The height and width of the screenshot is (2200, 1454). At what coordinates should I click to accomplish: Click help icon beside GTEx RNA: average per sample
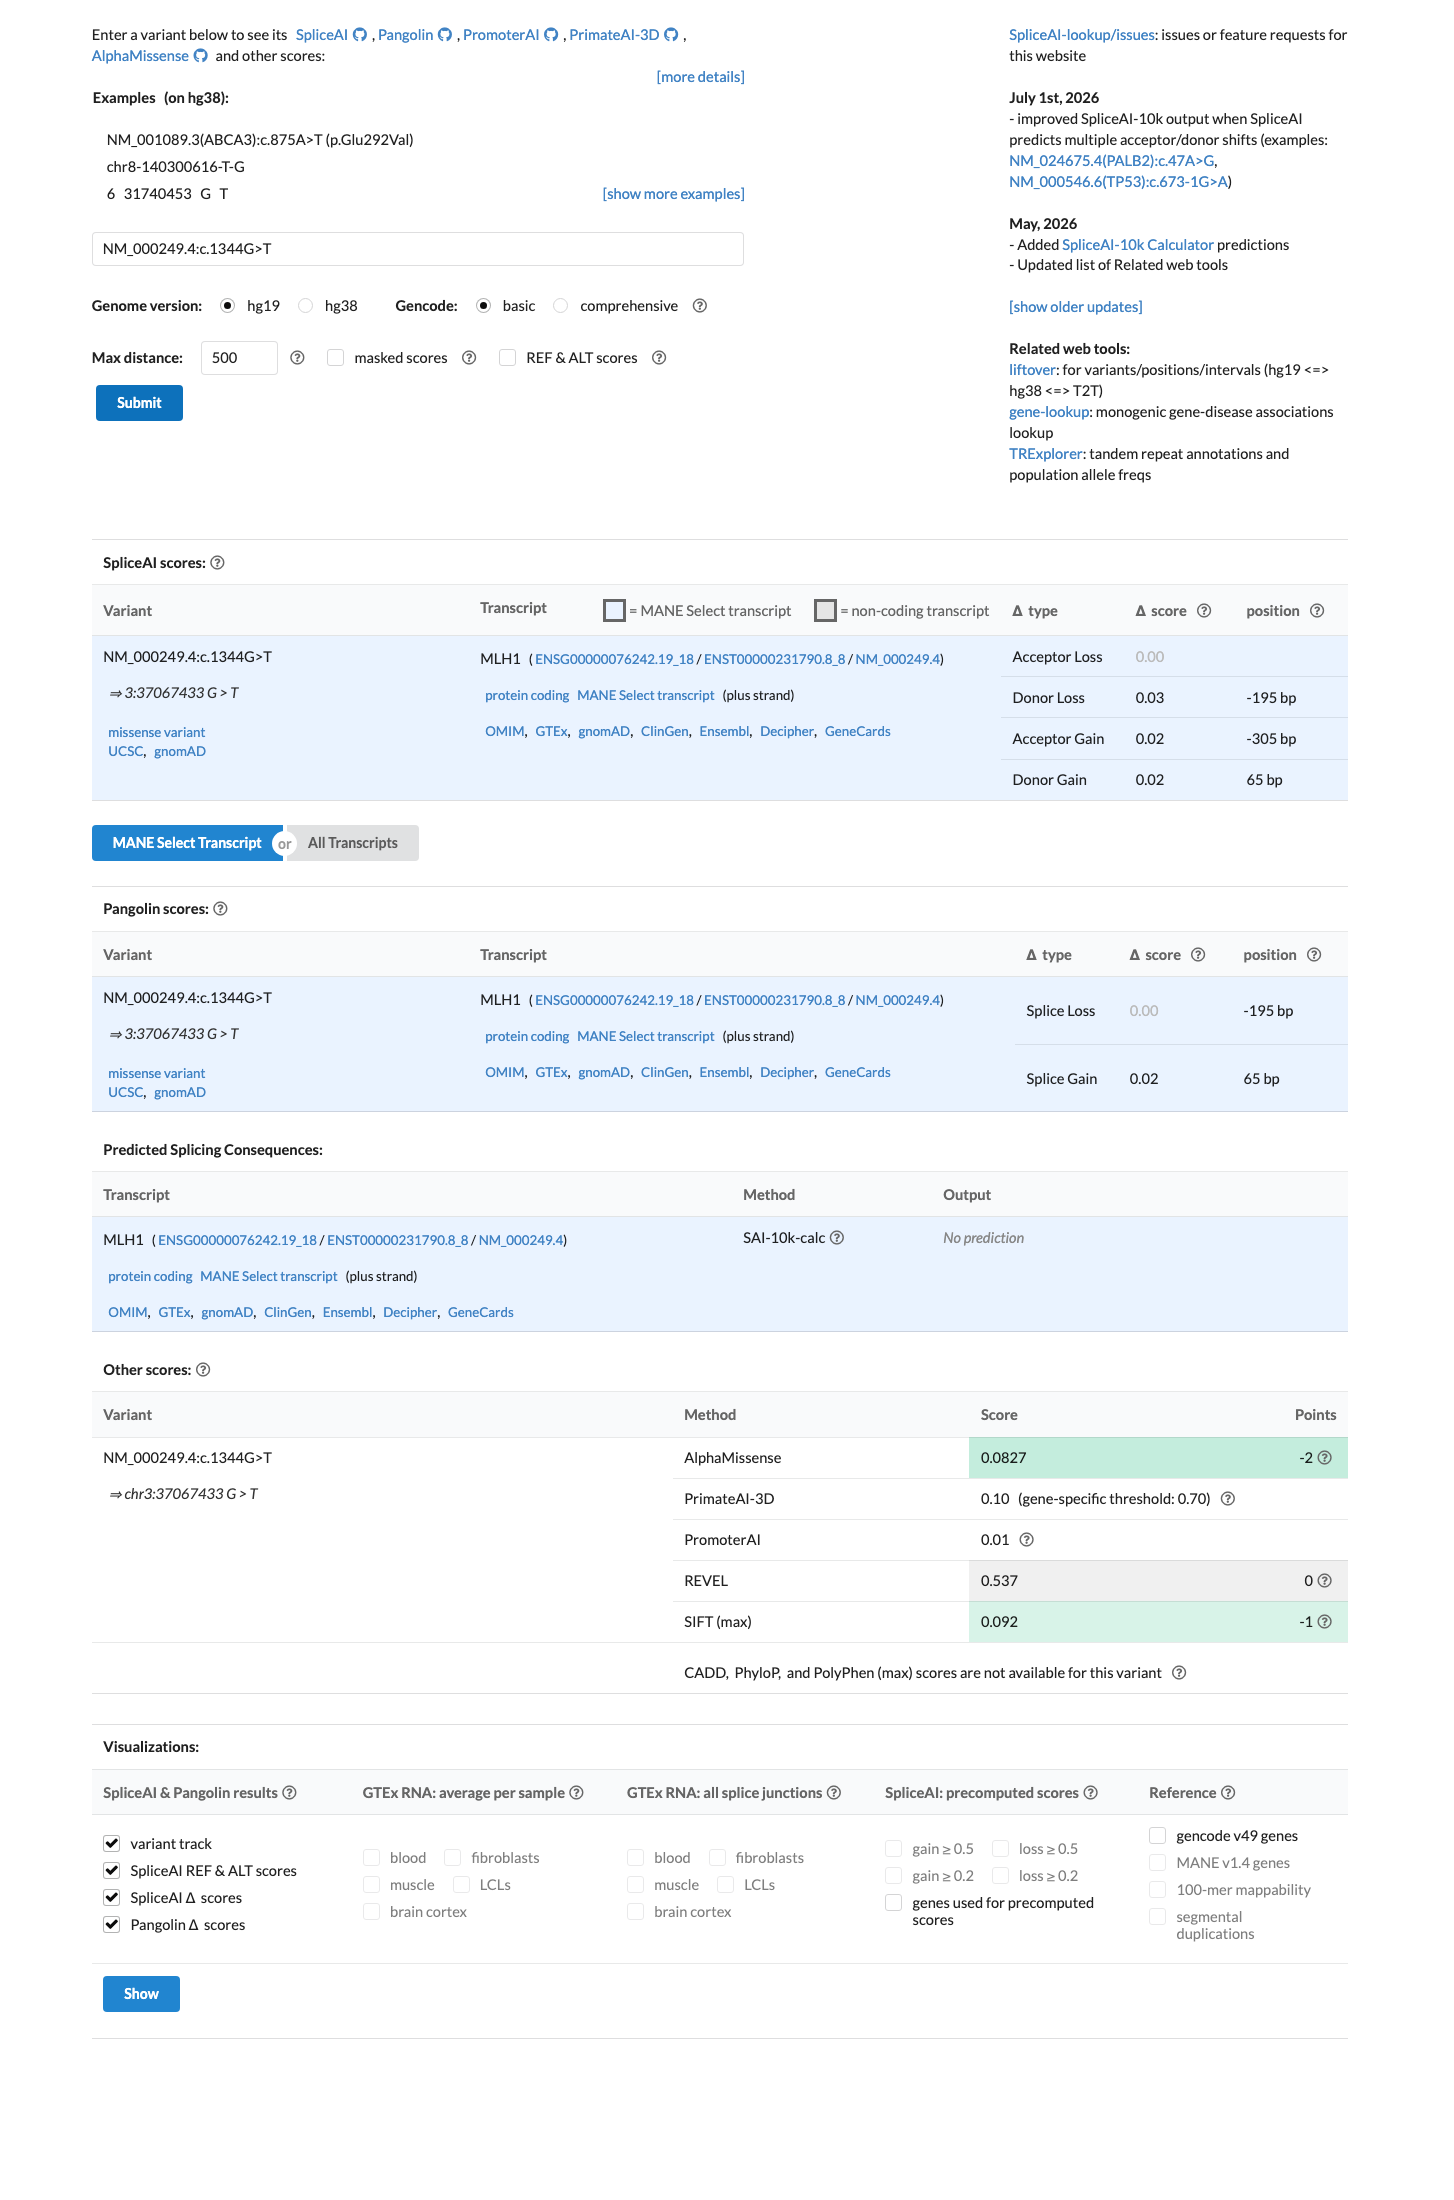pyautogui.click(x=576, y=1793)
